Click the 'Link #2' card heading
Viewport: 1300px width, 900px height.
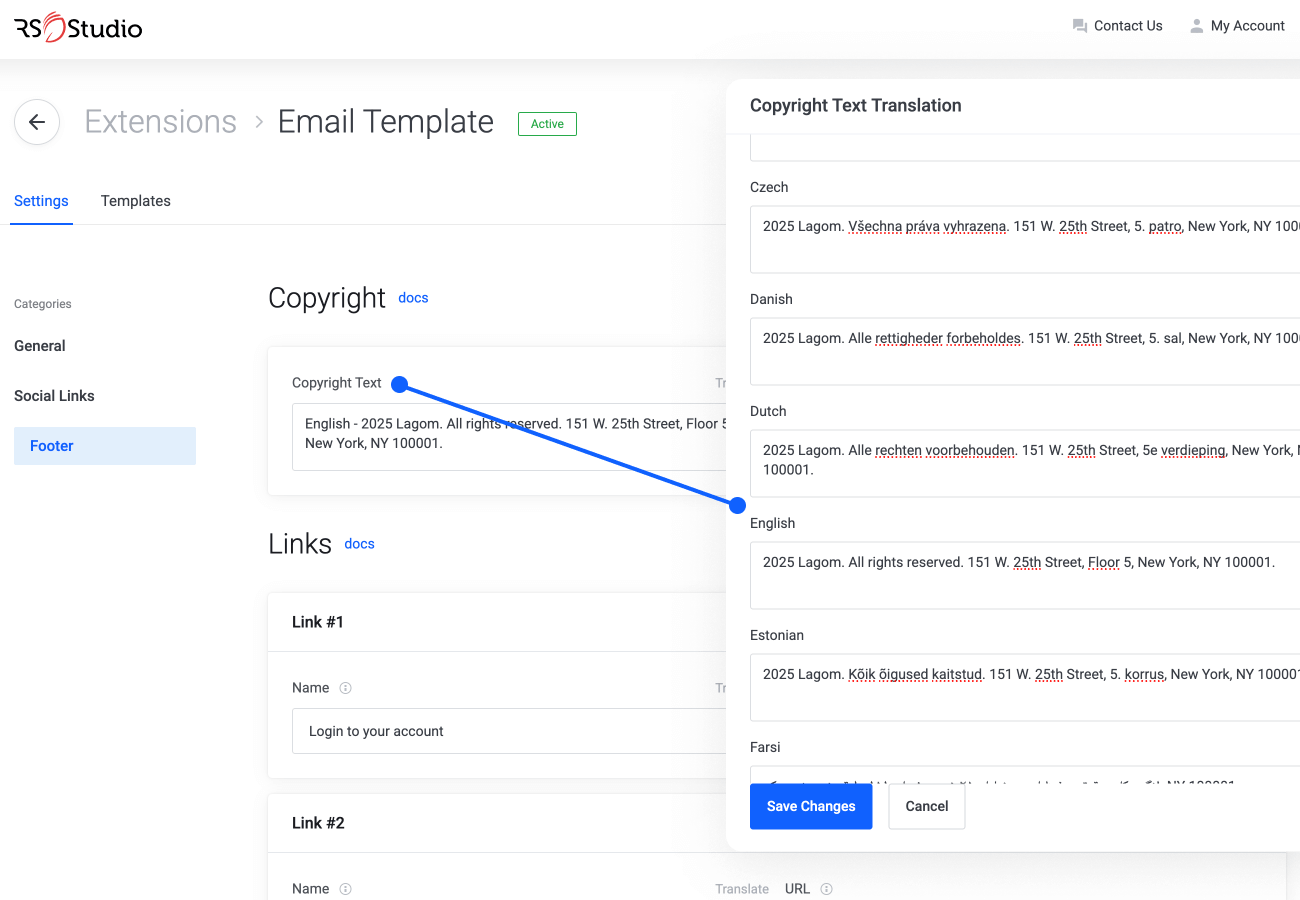tap(318, 823)
